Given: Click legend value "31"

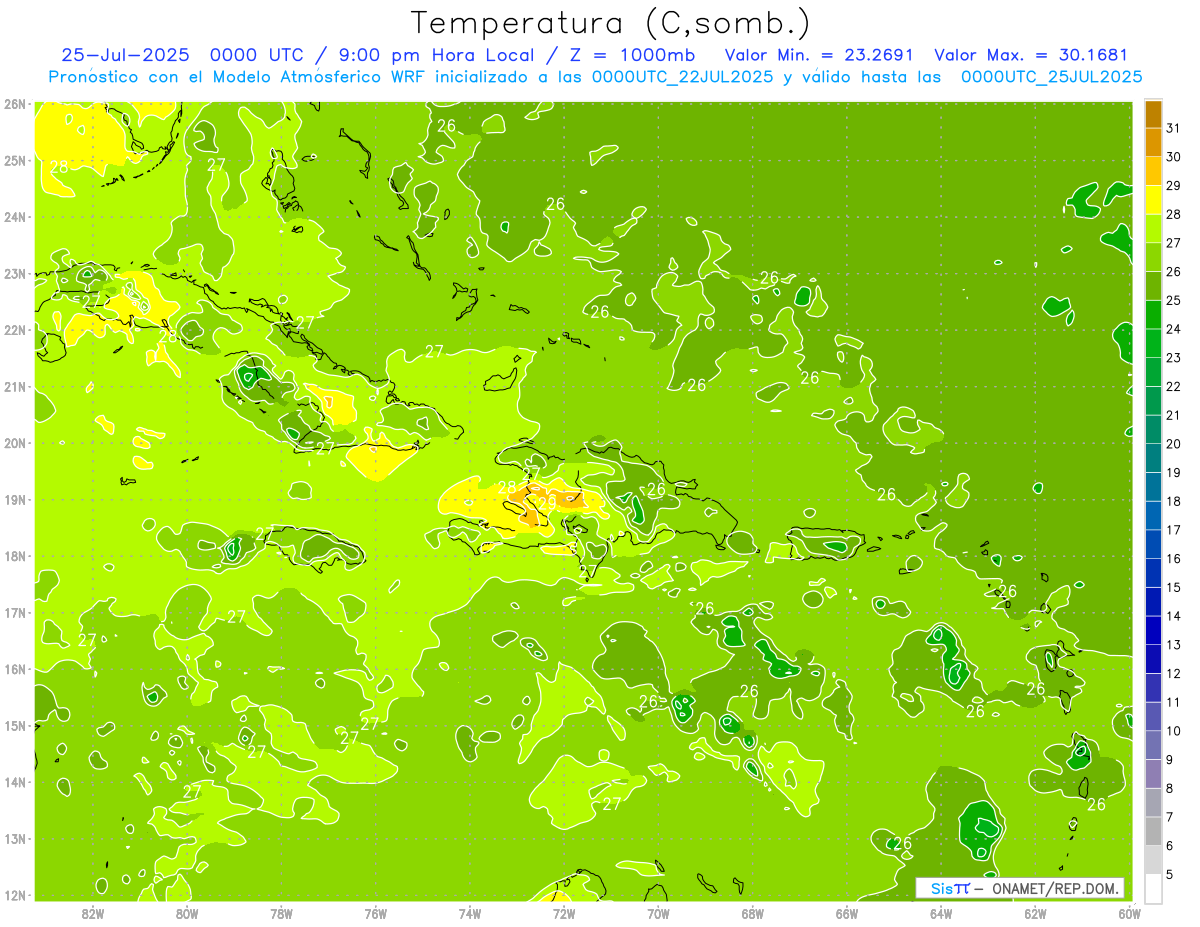Looking at the screenshot, I should tap(1174, 127).
